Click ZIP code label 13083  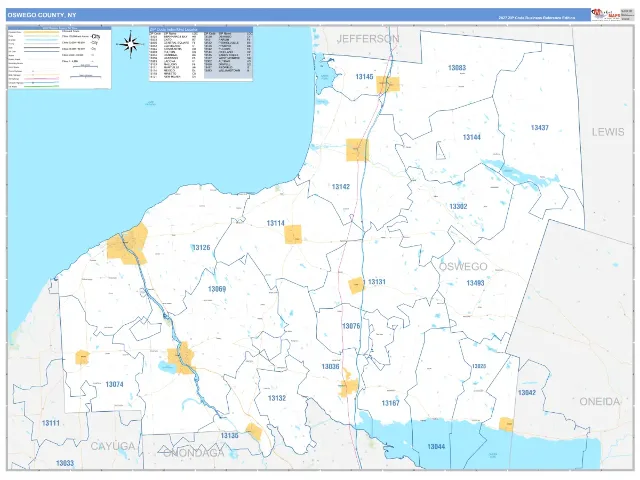click(457, 68)
